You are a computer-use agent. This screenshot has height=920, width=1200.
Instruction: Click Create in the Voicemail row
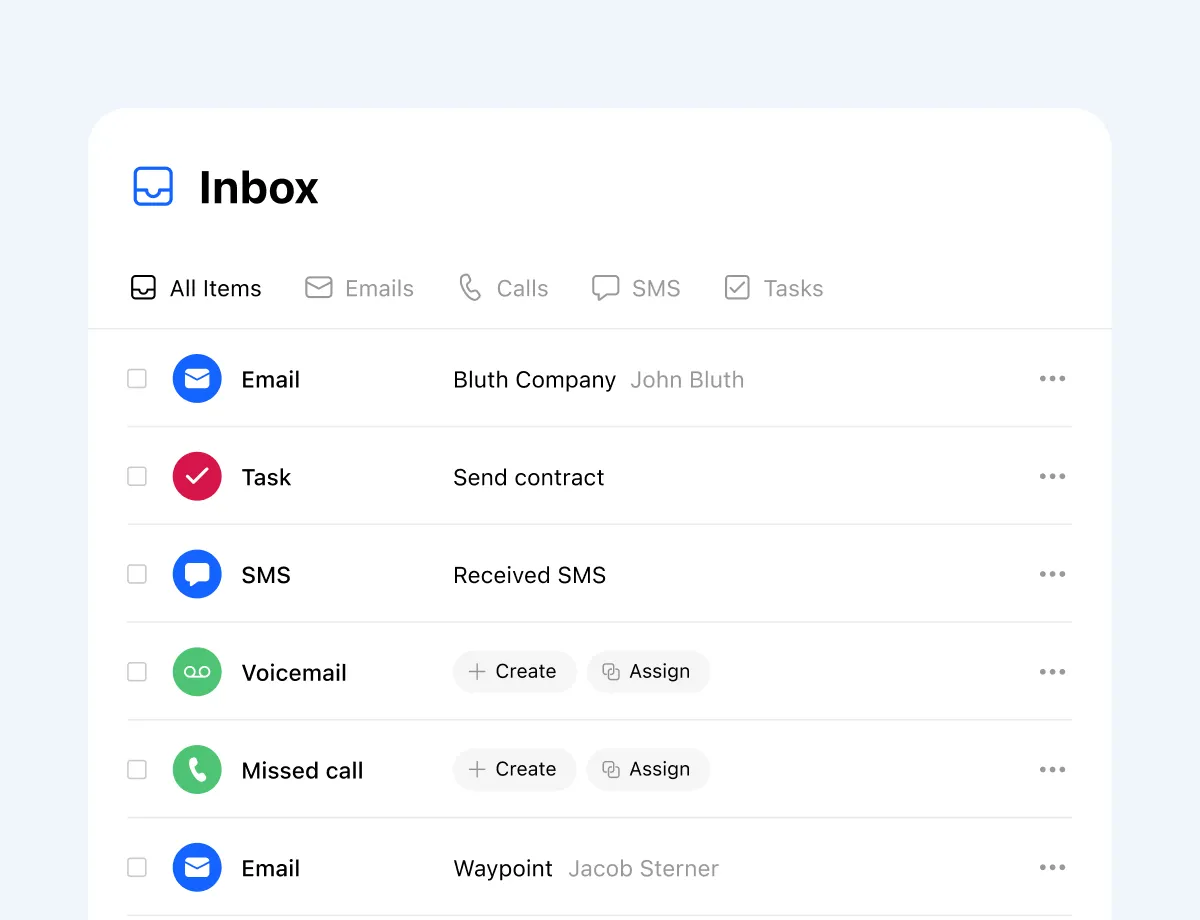pyautogui.click(x=514, y=672)
